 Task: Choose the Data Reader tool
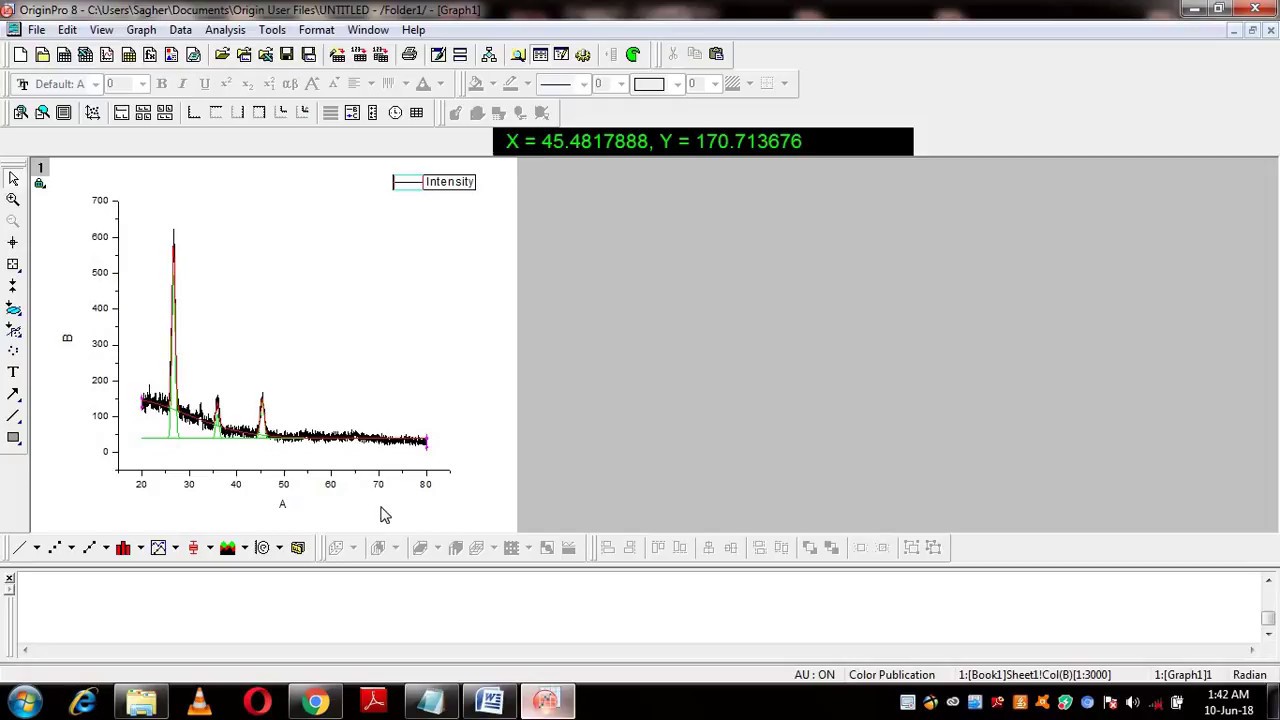13,265
